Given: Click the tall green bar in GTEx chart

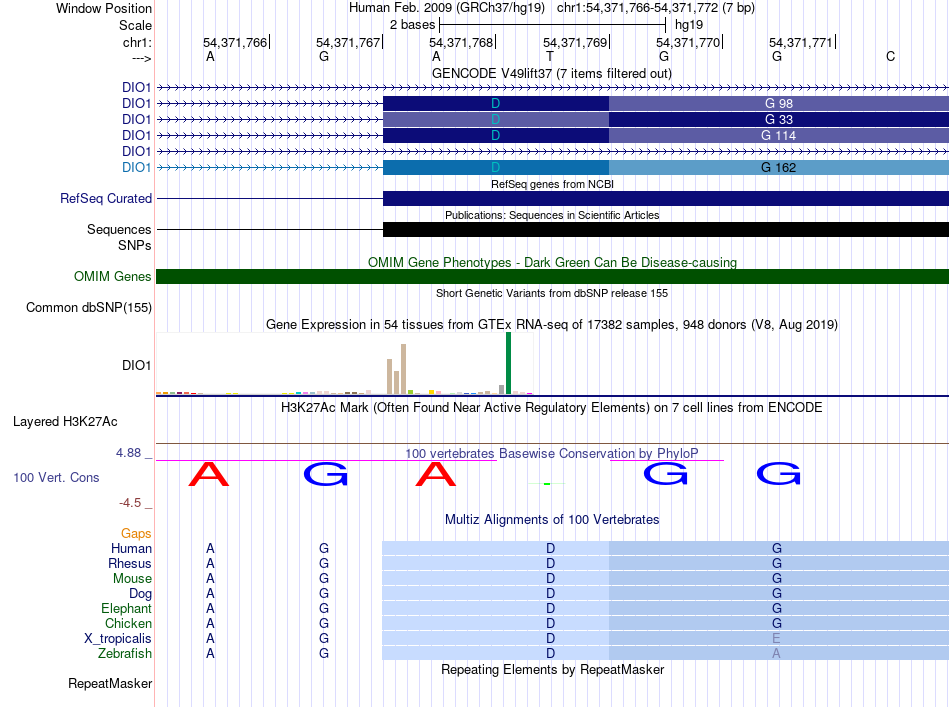Looking at the screenshot, I should tap(508, 363).
